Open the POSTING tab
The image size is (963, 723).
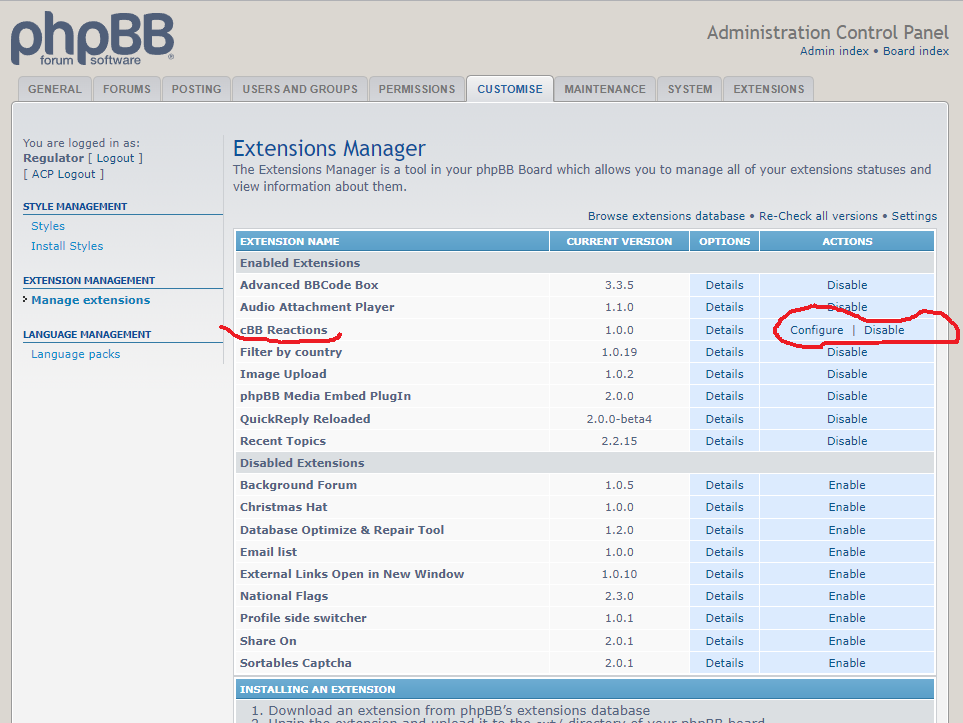coord(197,89)
